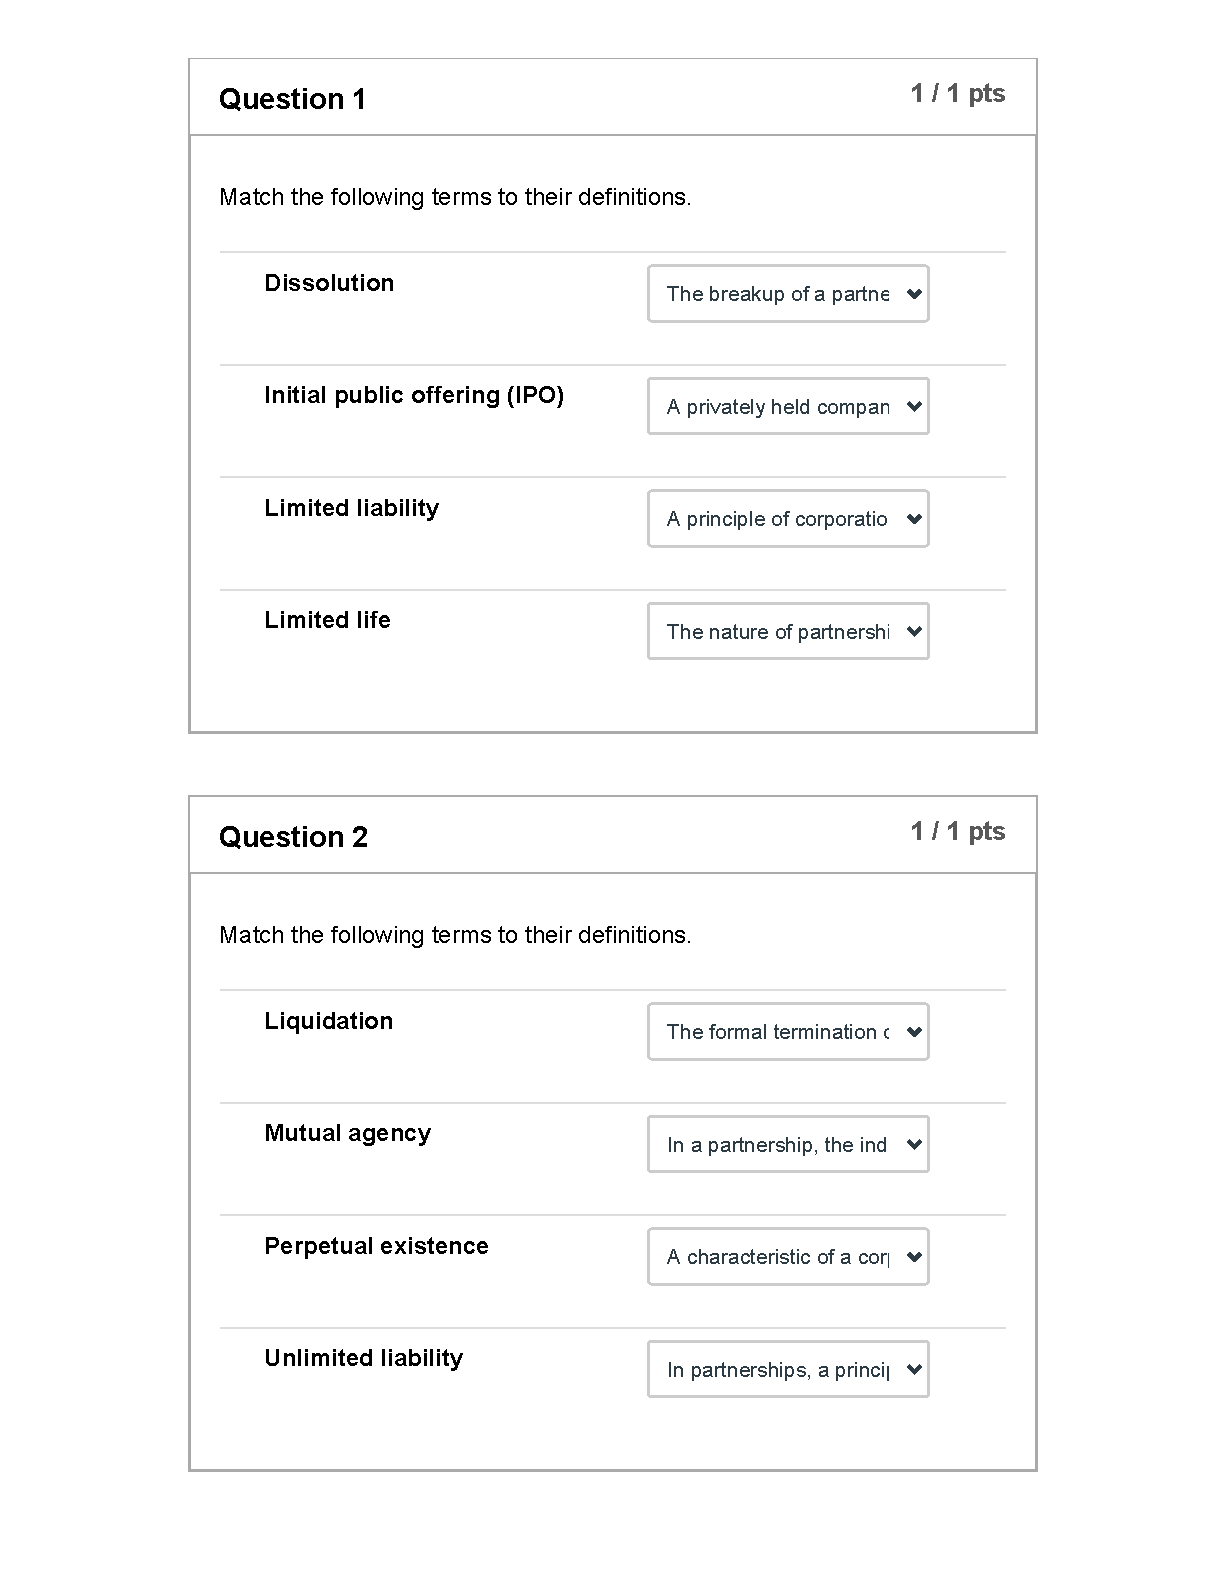
Task: Click Question 2 score '1 / 1 pts'
Action: [957, 831]
